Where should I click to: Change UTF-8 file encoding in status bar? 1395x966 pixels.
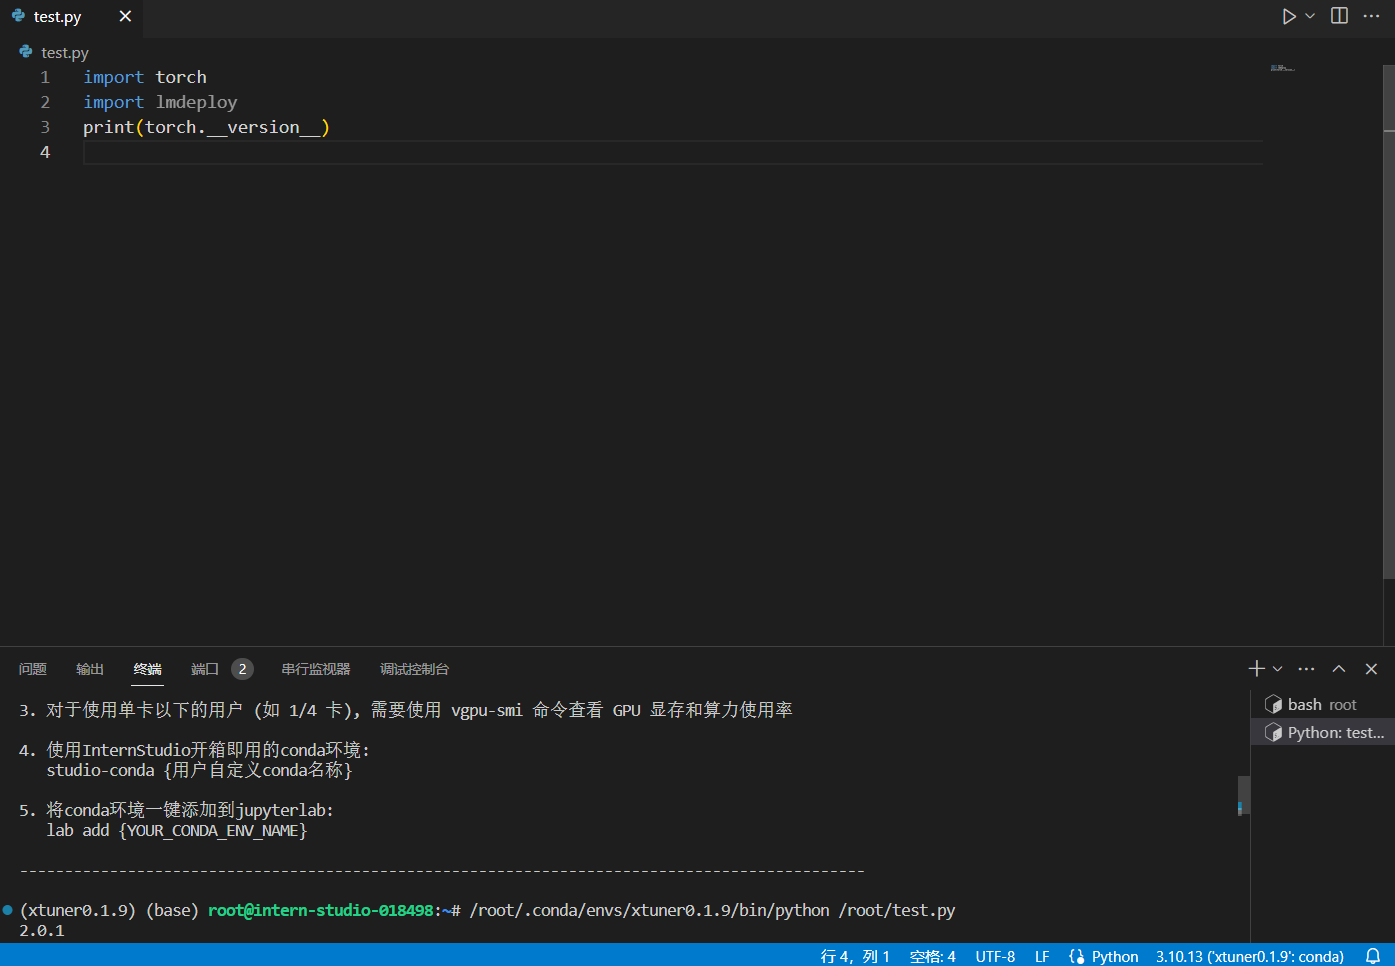pyautogui.click(x=995, y=957)
